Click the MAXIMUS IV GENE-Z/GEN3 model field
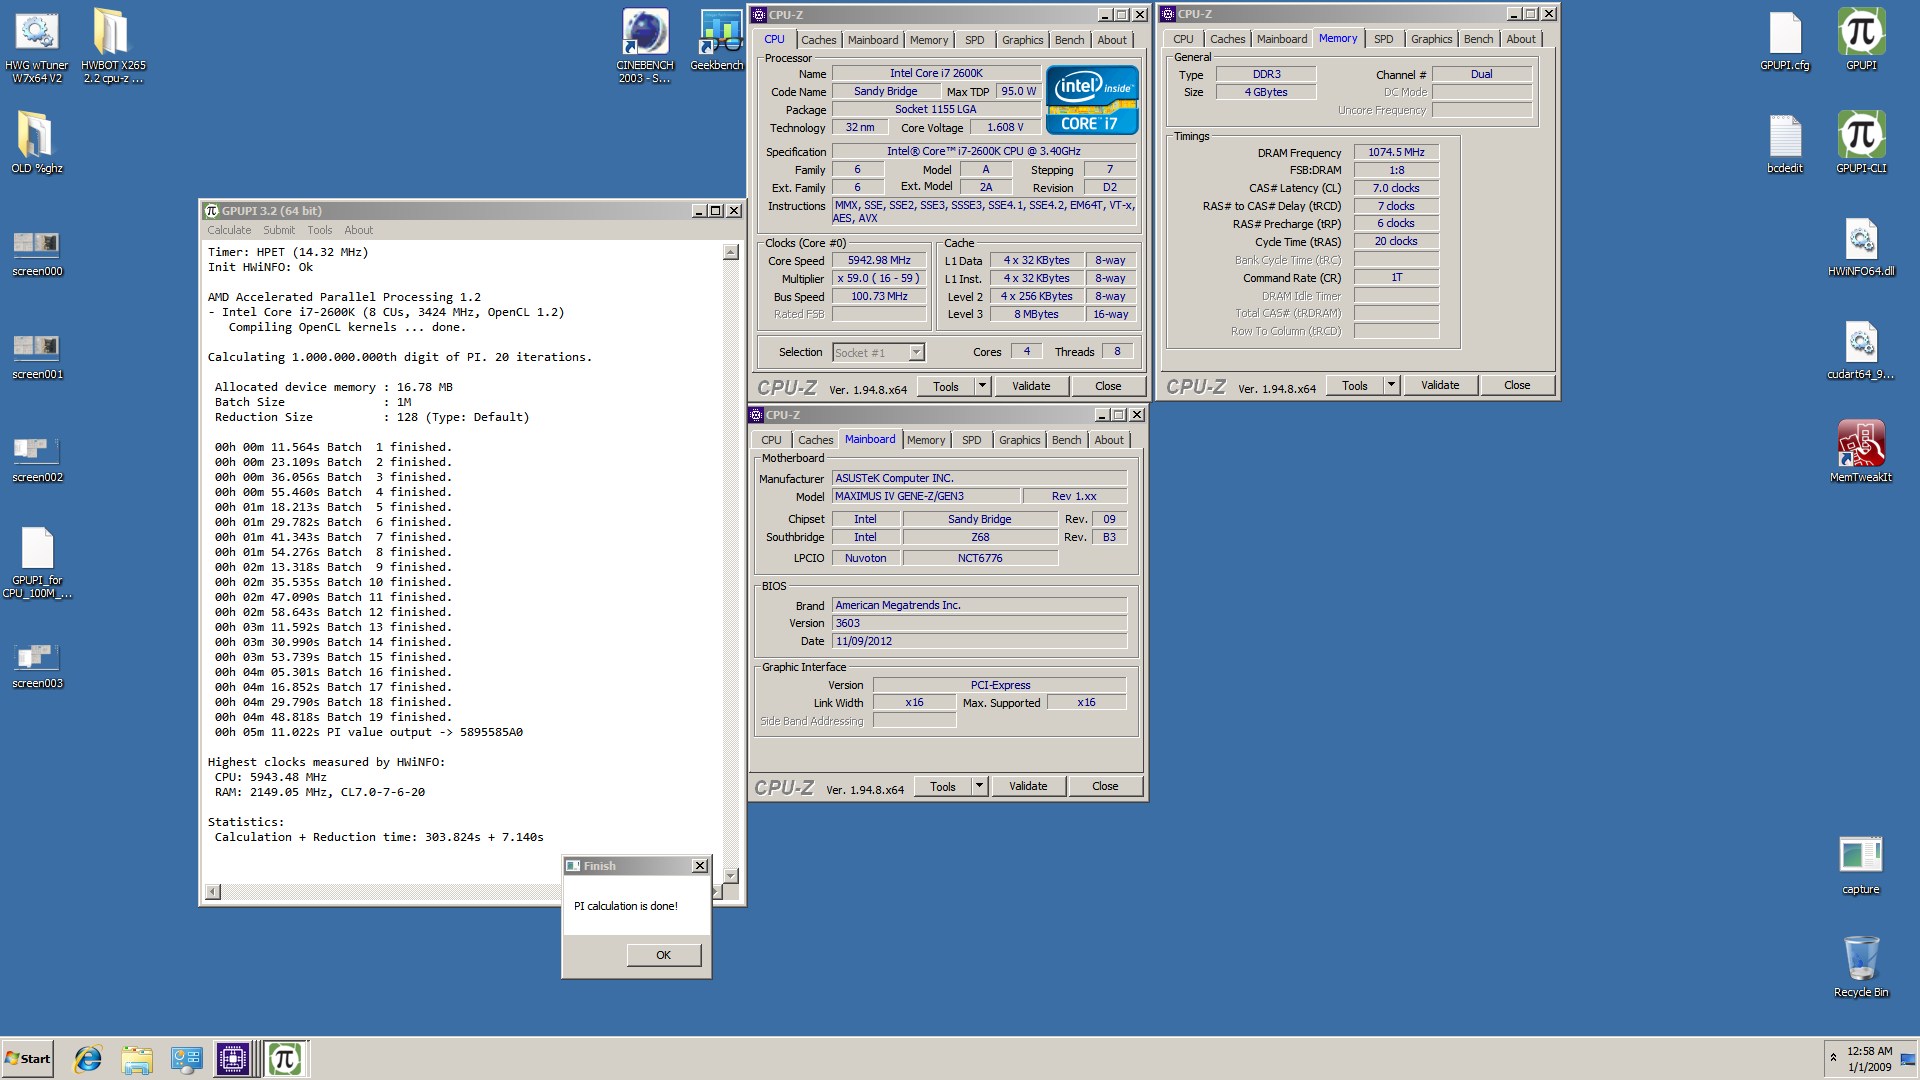Screen dimensions: 1920x1080 (x=926, y=496)
